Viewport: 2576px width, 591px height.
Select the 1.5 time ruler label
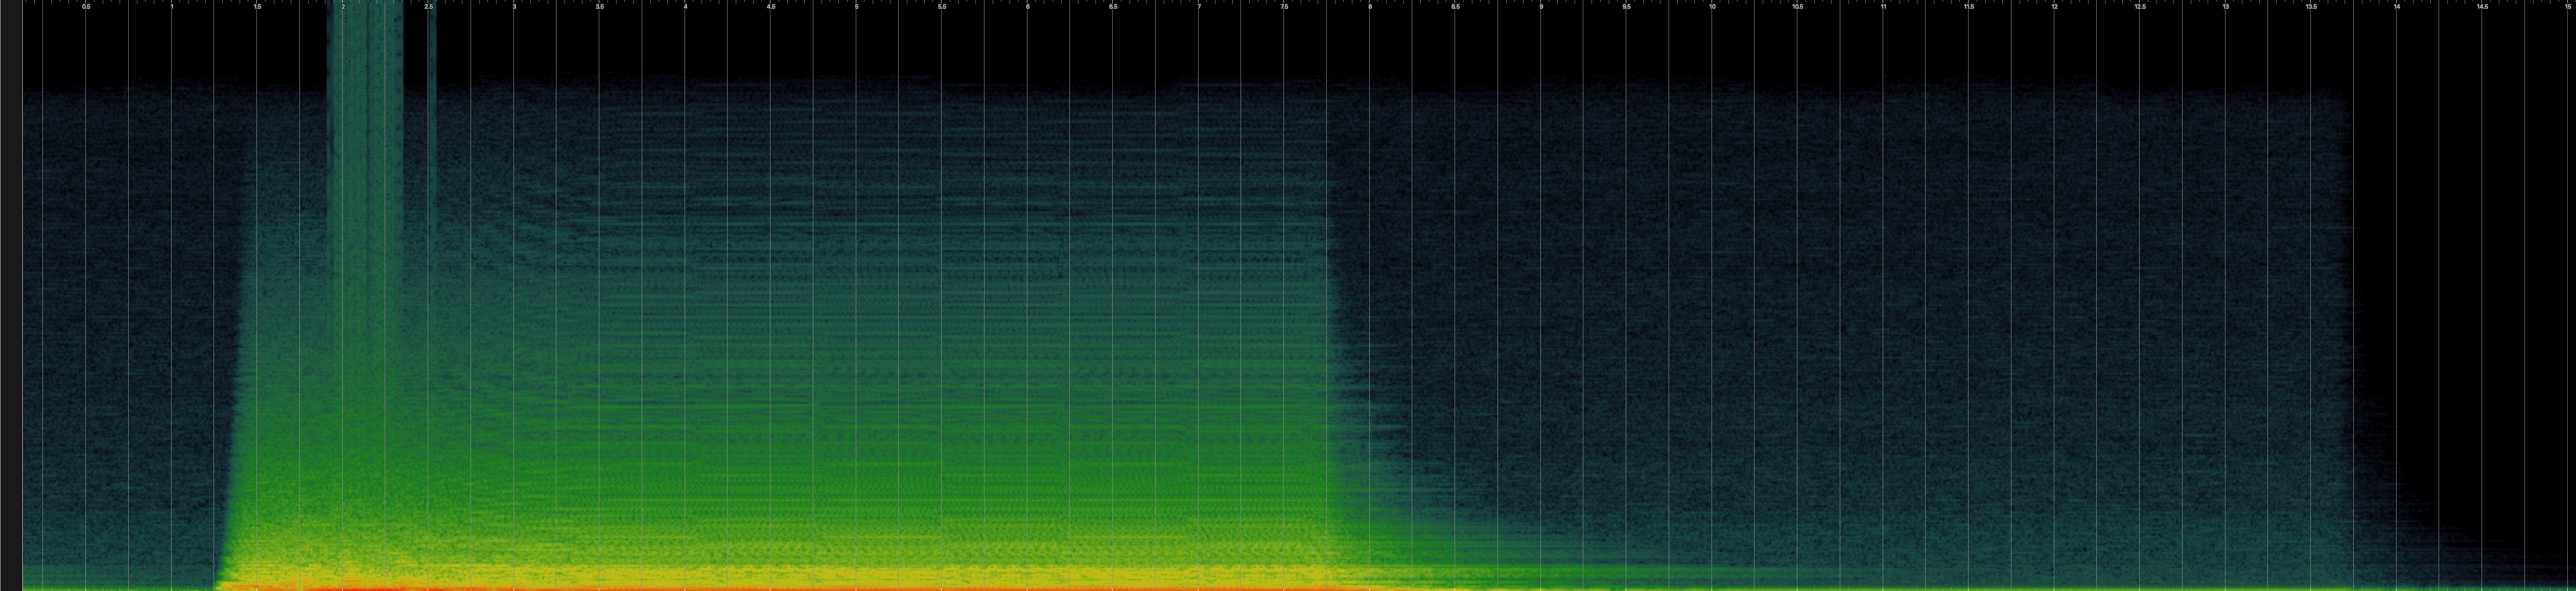257,7
